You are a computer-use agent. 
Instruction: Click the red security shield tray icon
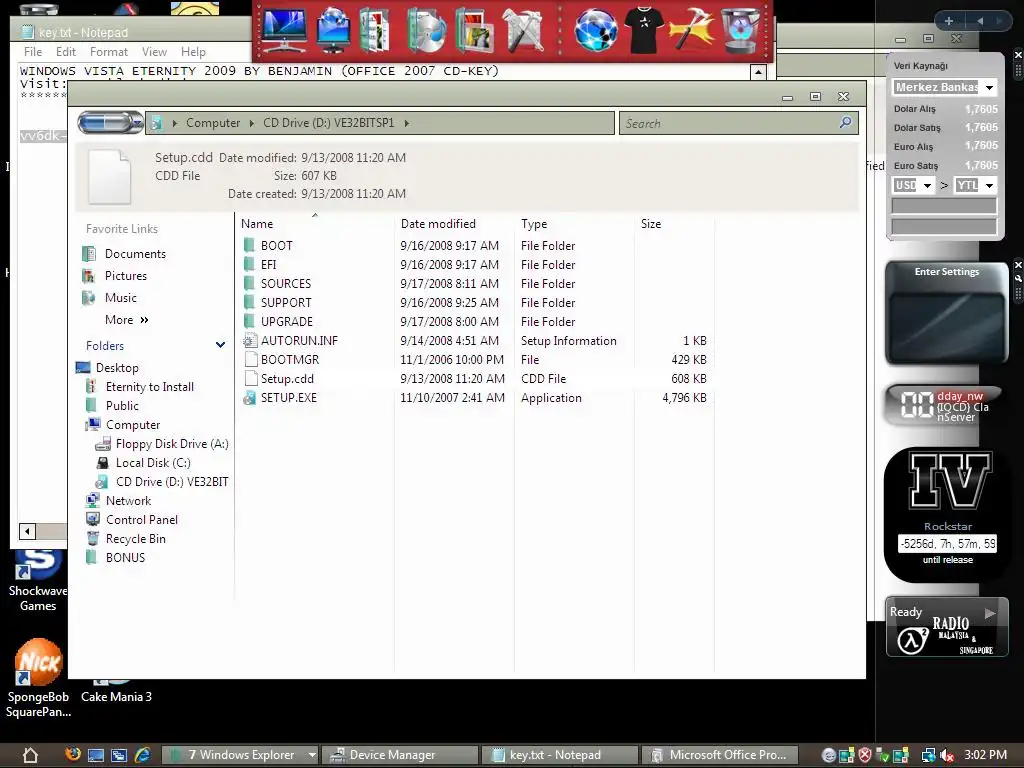(865, 756)
